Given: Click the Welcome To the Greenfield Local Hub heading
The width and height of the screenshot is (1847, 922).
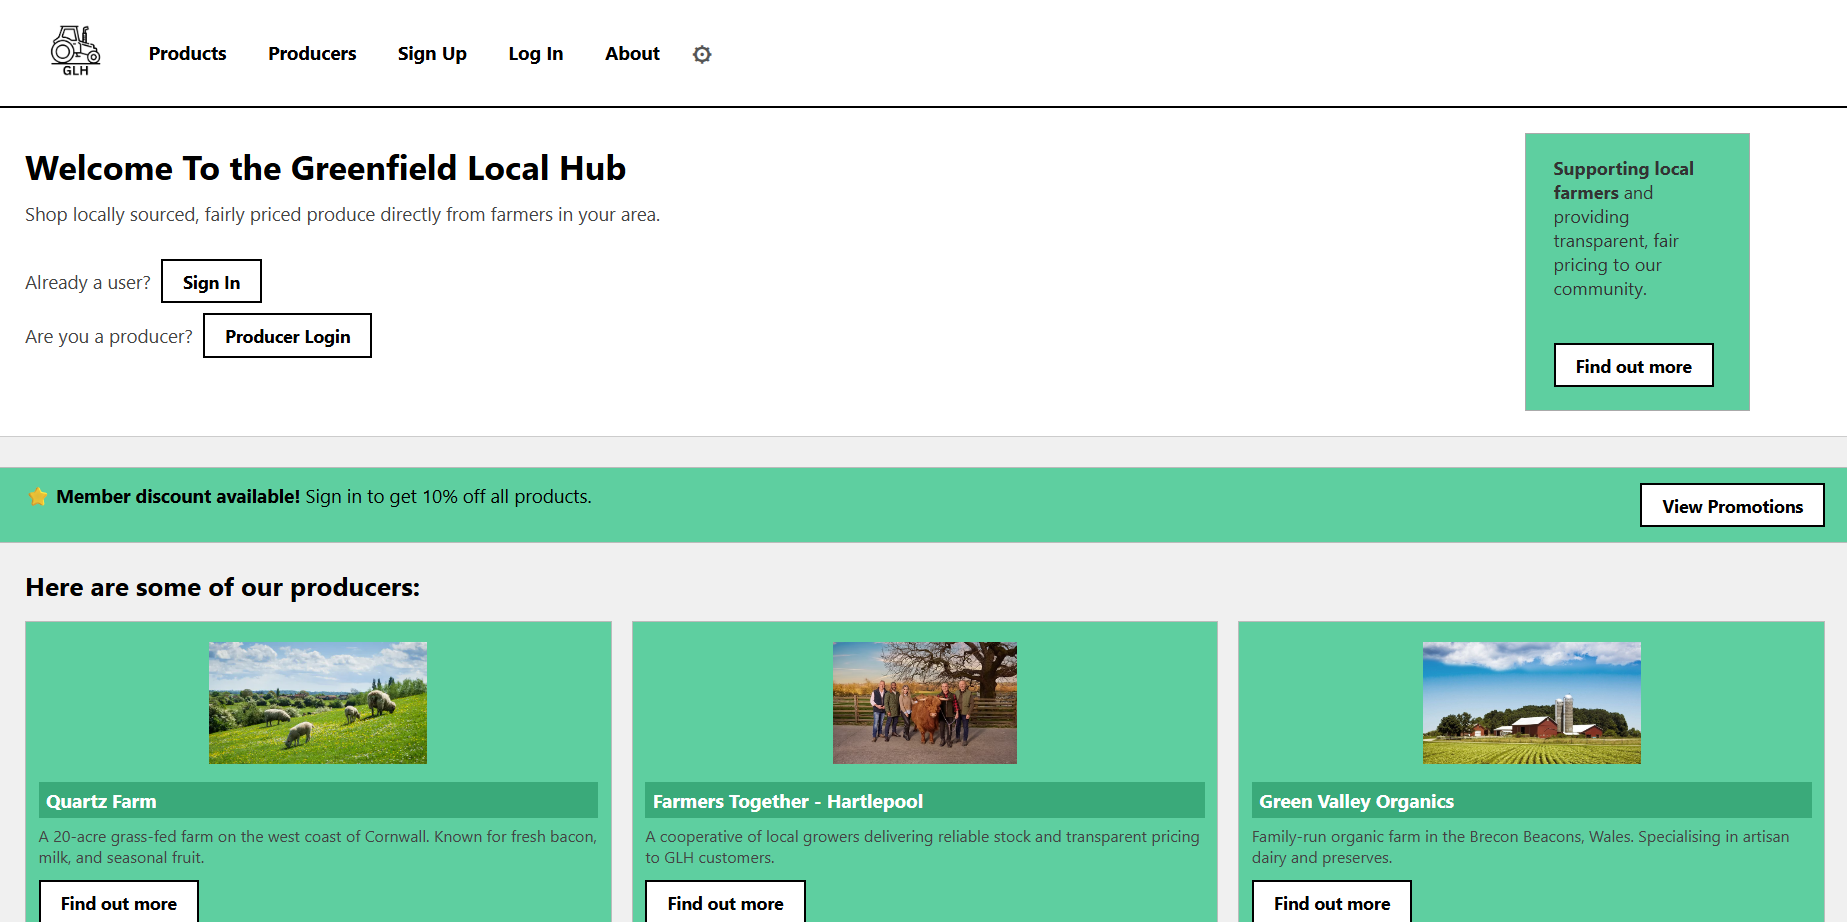Looking at the screenshot, I should coord(325,168).
